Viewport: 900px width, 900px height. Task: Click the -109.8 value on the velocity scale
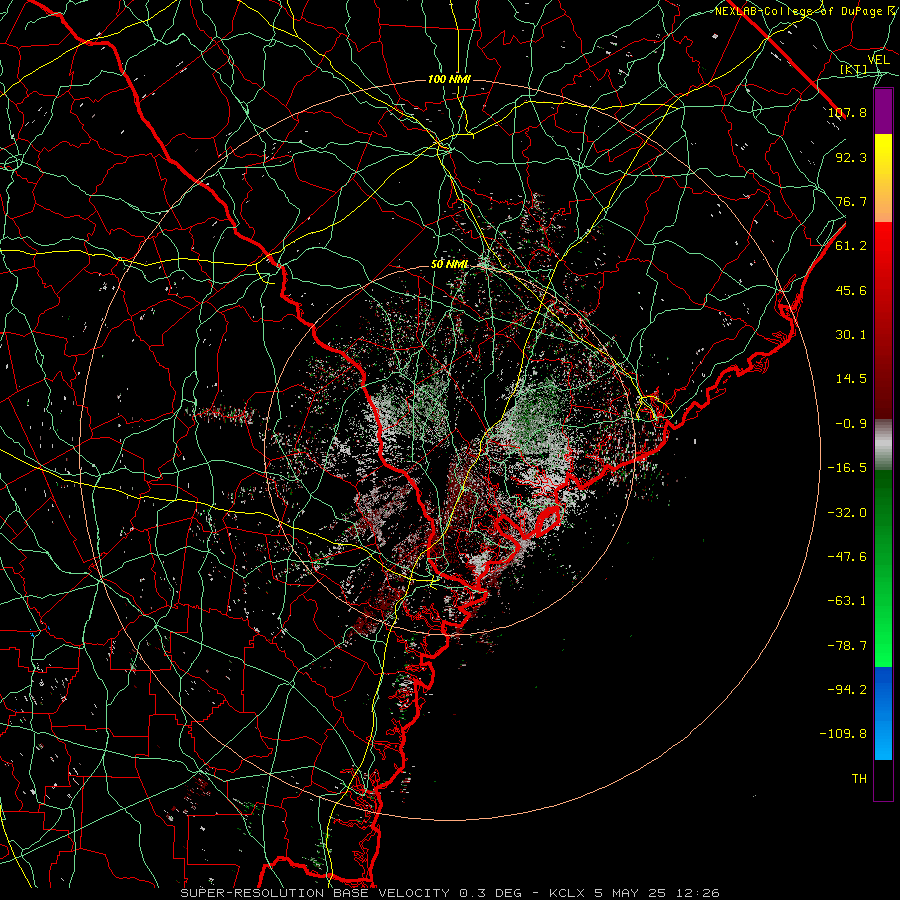843,734
